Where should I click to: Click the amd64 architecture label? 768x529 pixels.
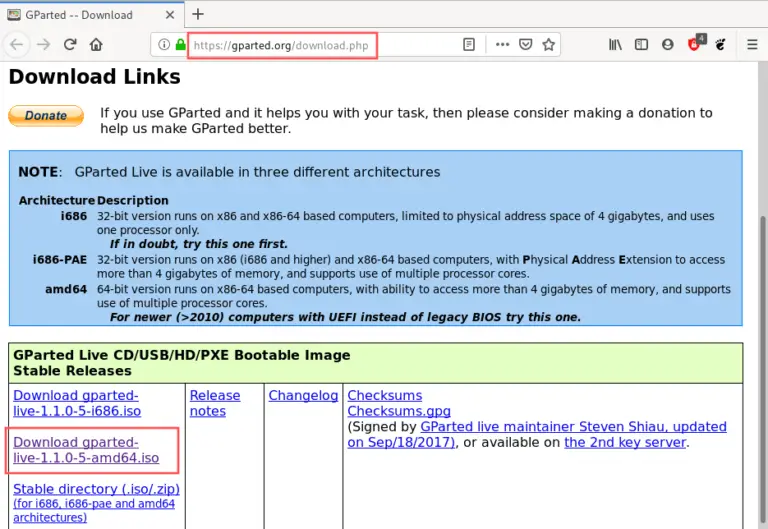tap(66, 289)
